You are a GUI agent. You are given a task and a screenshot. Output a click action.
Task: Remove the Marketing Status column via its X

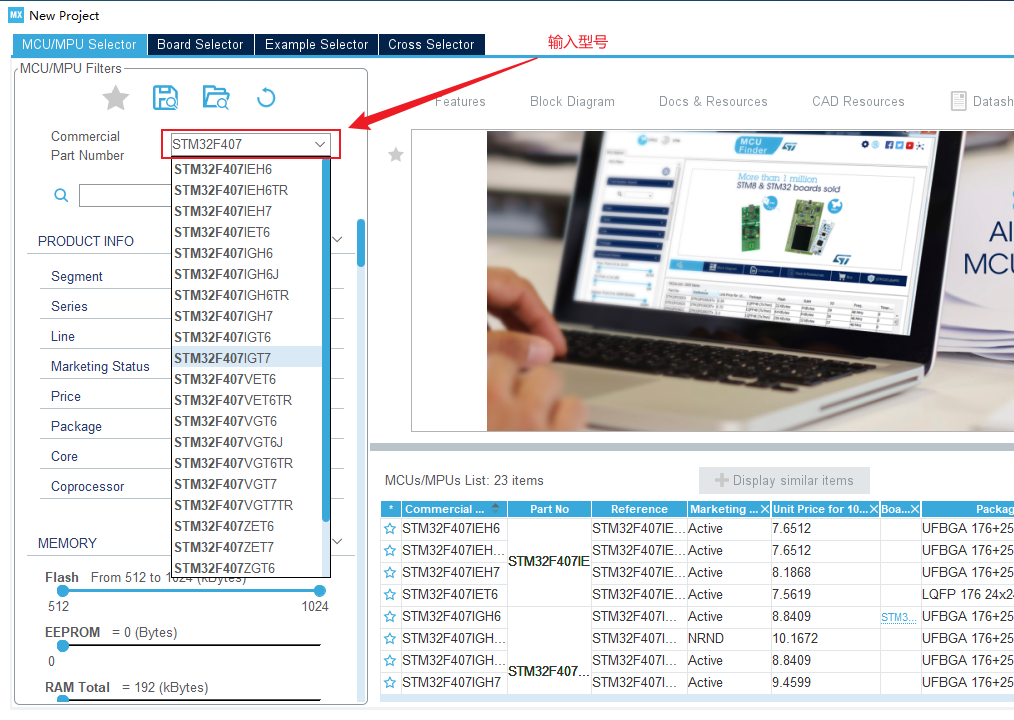(765, 509)
